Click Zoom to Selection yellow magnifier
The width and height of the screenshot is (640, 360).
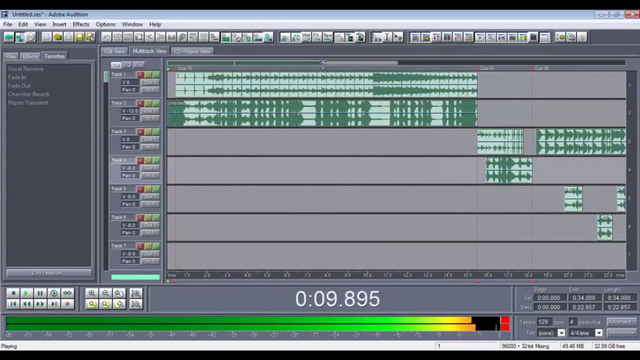click(92, 304)
